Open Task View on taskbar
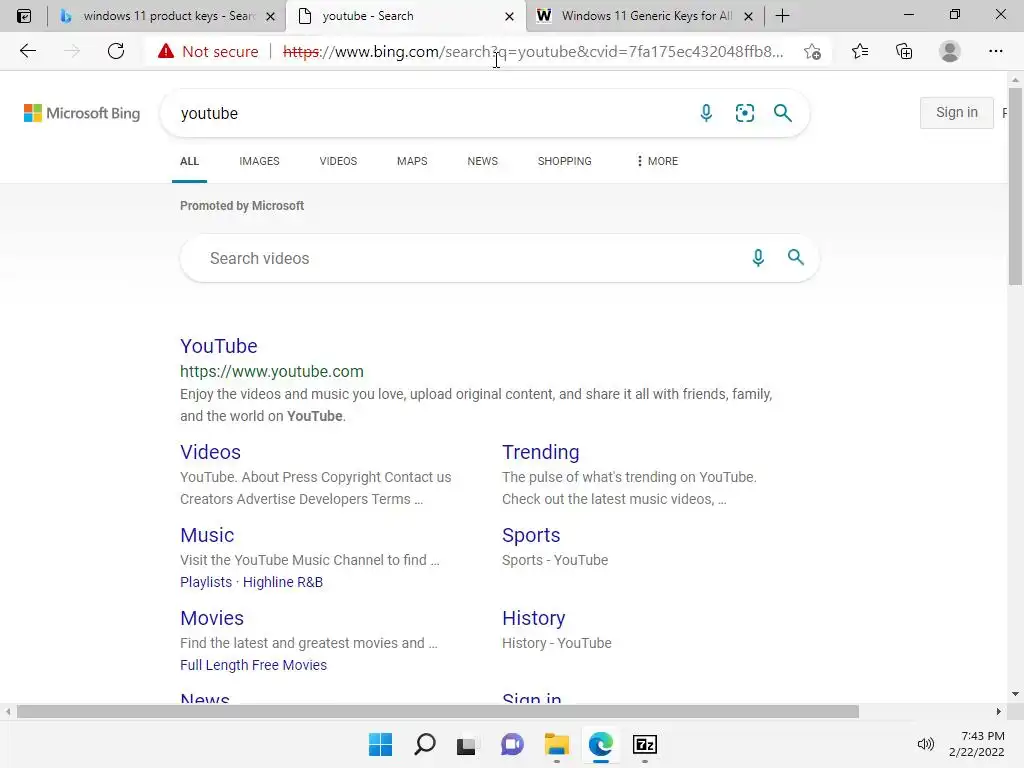Screen dimensions: 1024x768 (466, 745)
